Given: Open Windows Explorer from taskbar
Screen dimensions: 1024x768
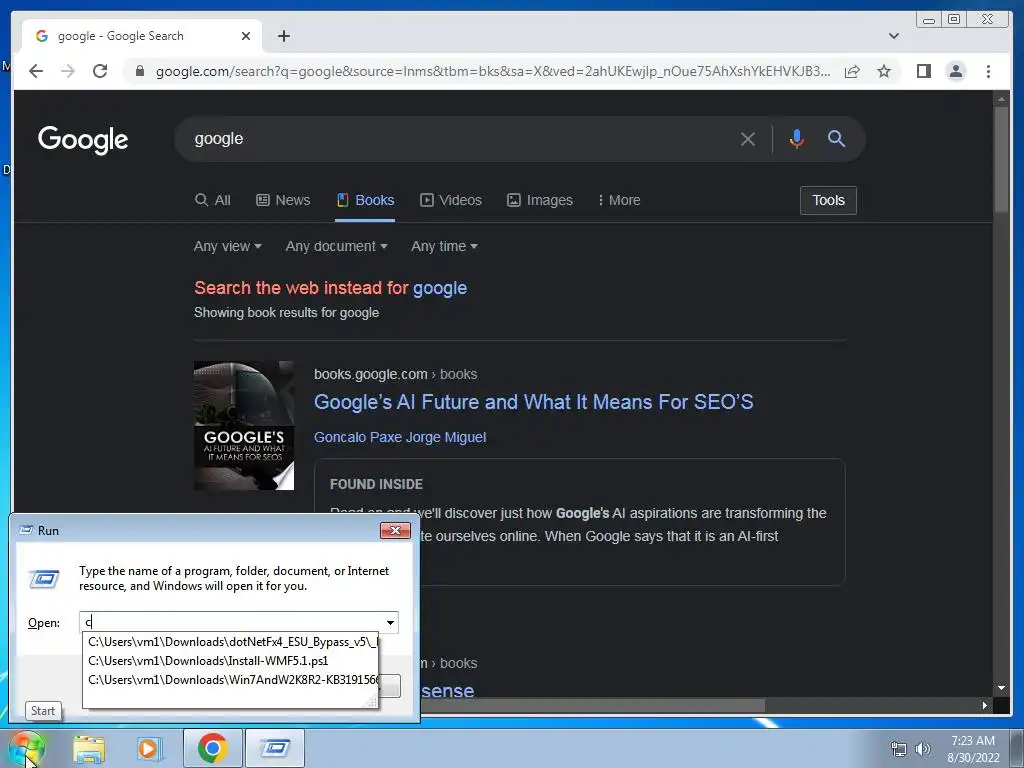Looking at the screenshot, I should pos(89,748).
